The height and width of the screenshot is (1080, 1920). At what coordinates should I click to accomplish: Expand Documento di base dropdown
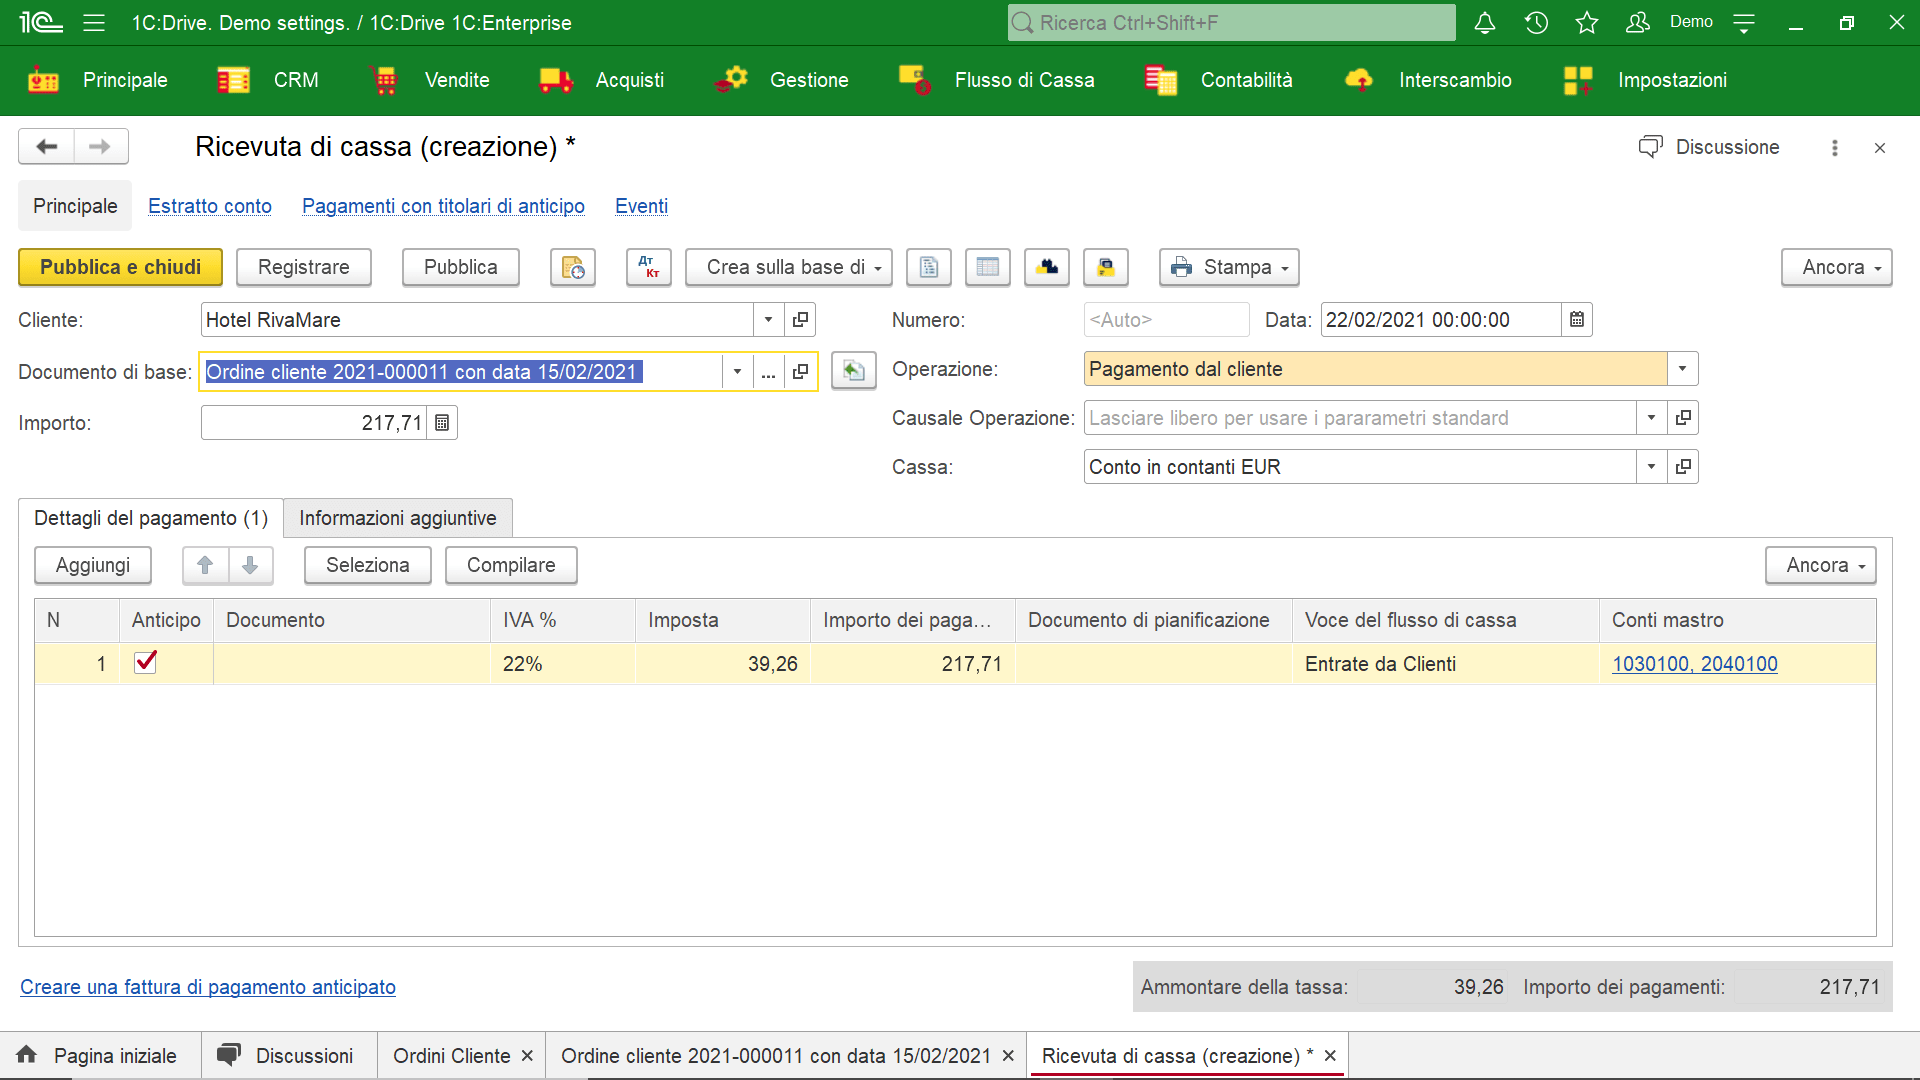(x=737, y=372)
